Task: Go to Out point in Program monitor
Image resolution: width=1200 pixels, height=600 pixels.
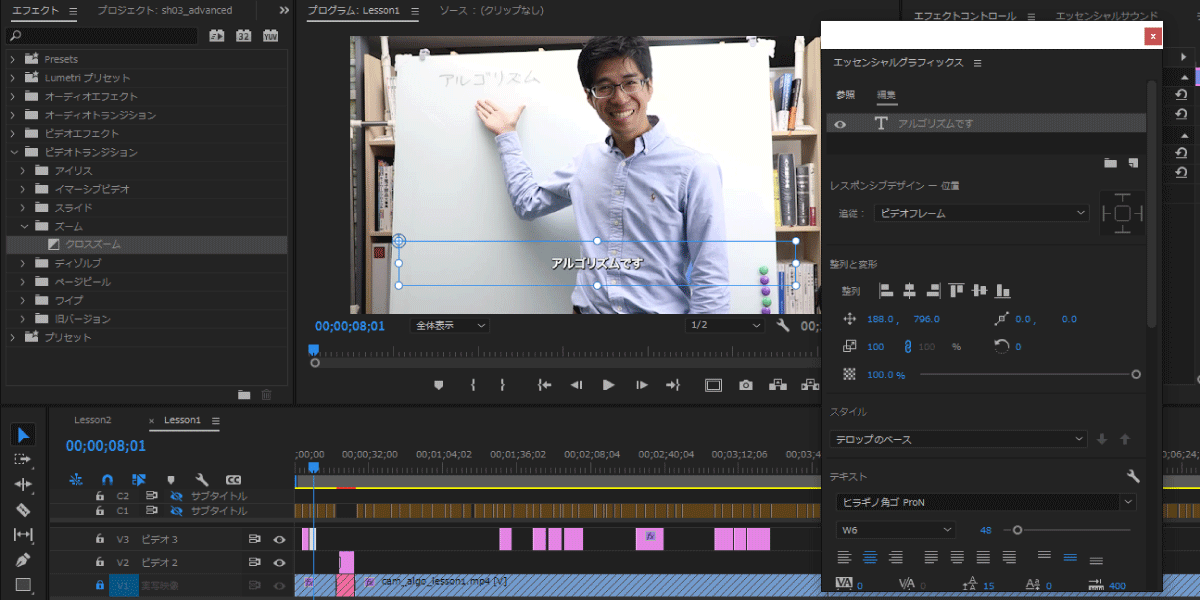Action: pos(673,385)
